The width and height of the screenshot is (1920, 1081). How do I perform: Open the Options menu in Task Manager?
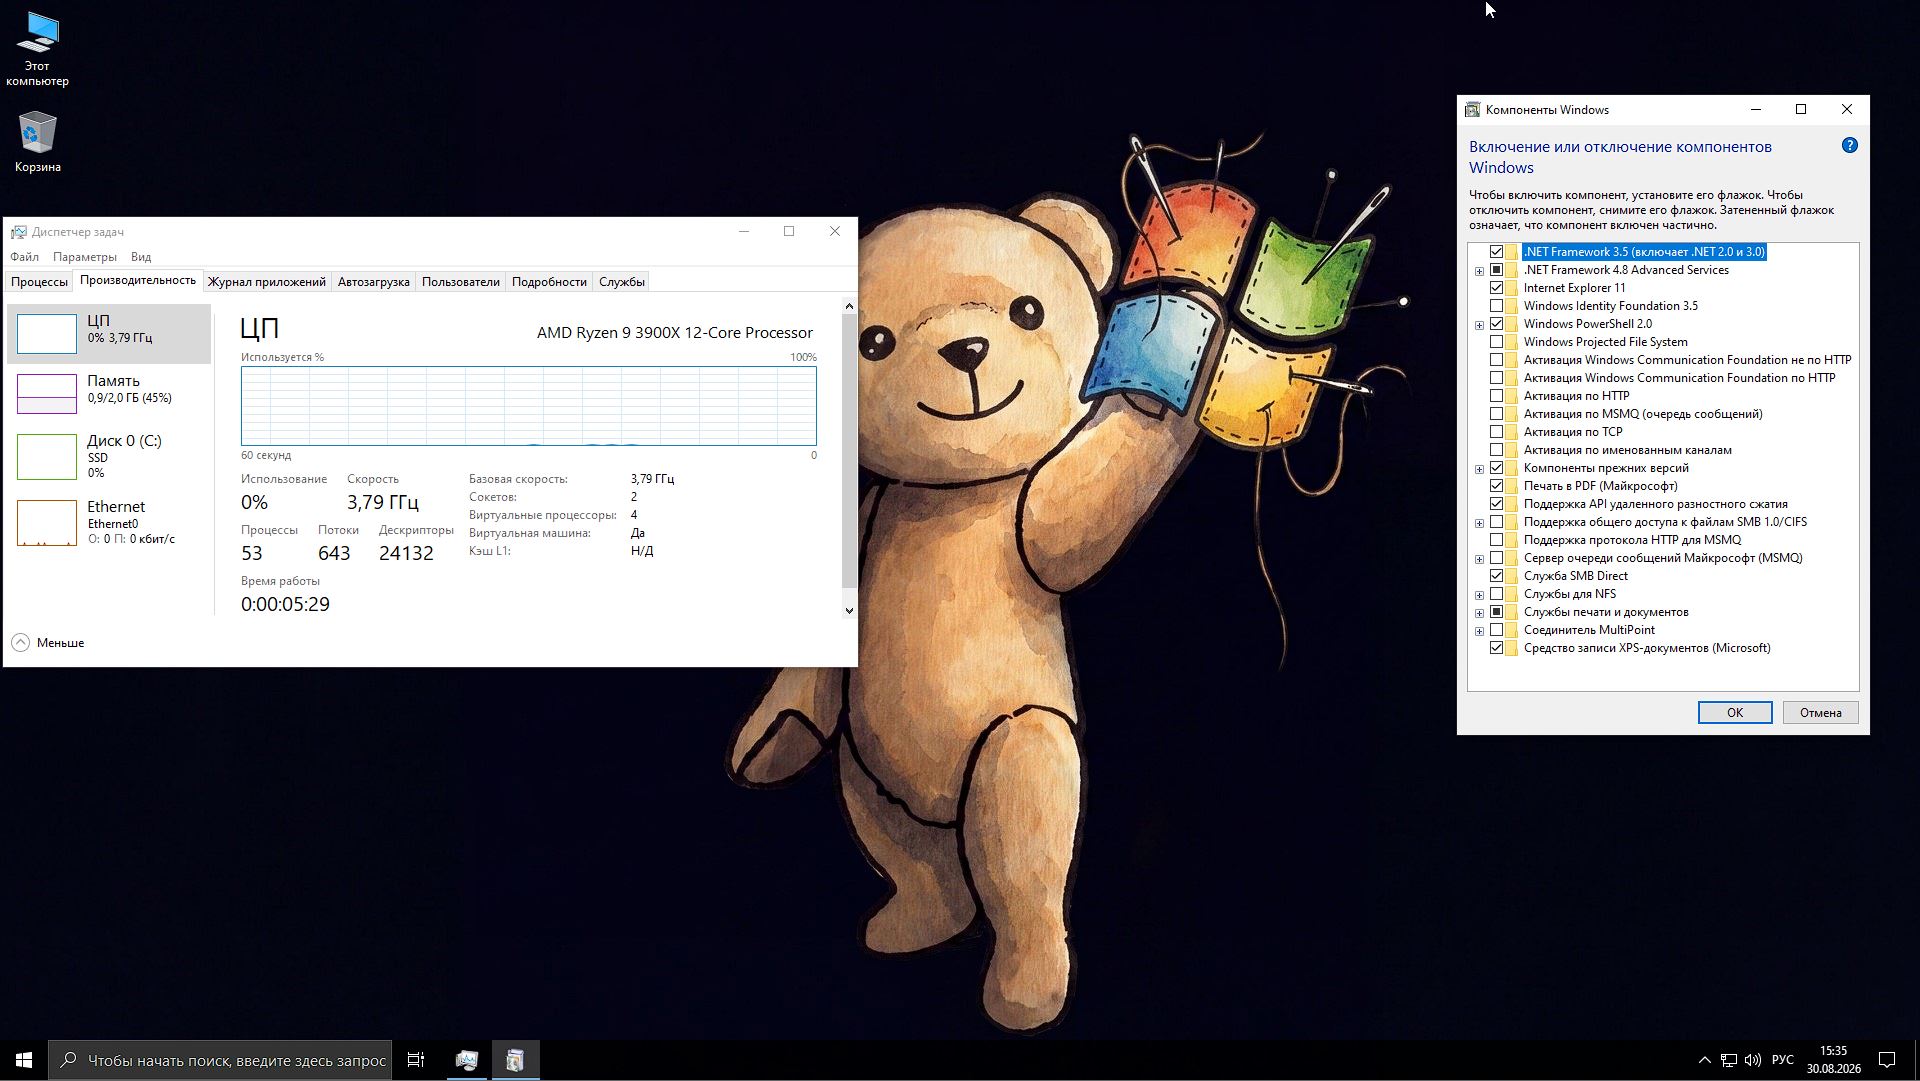point(85,257)
